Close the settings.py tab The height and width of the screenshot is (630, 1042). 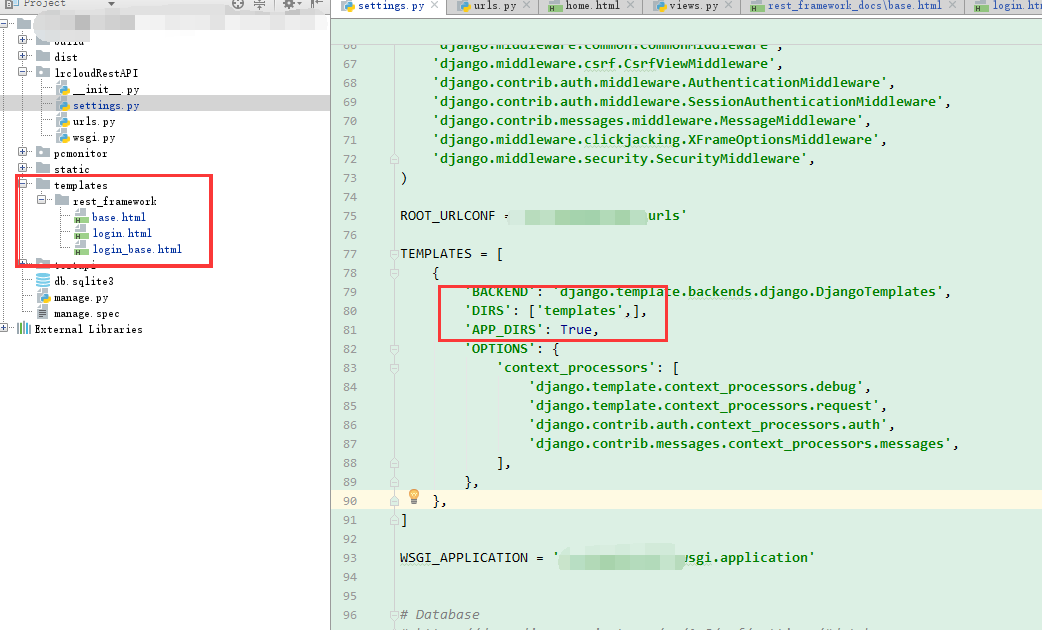point(435,5)
